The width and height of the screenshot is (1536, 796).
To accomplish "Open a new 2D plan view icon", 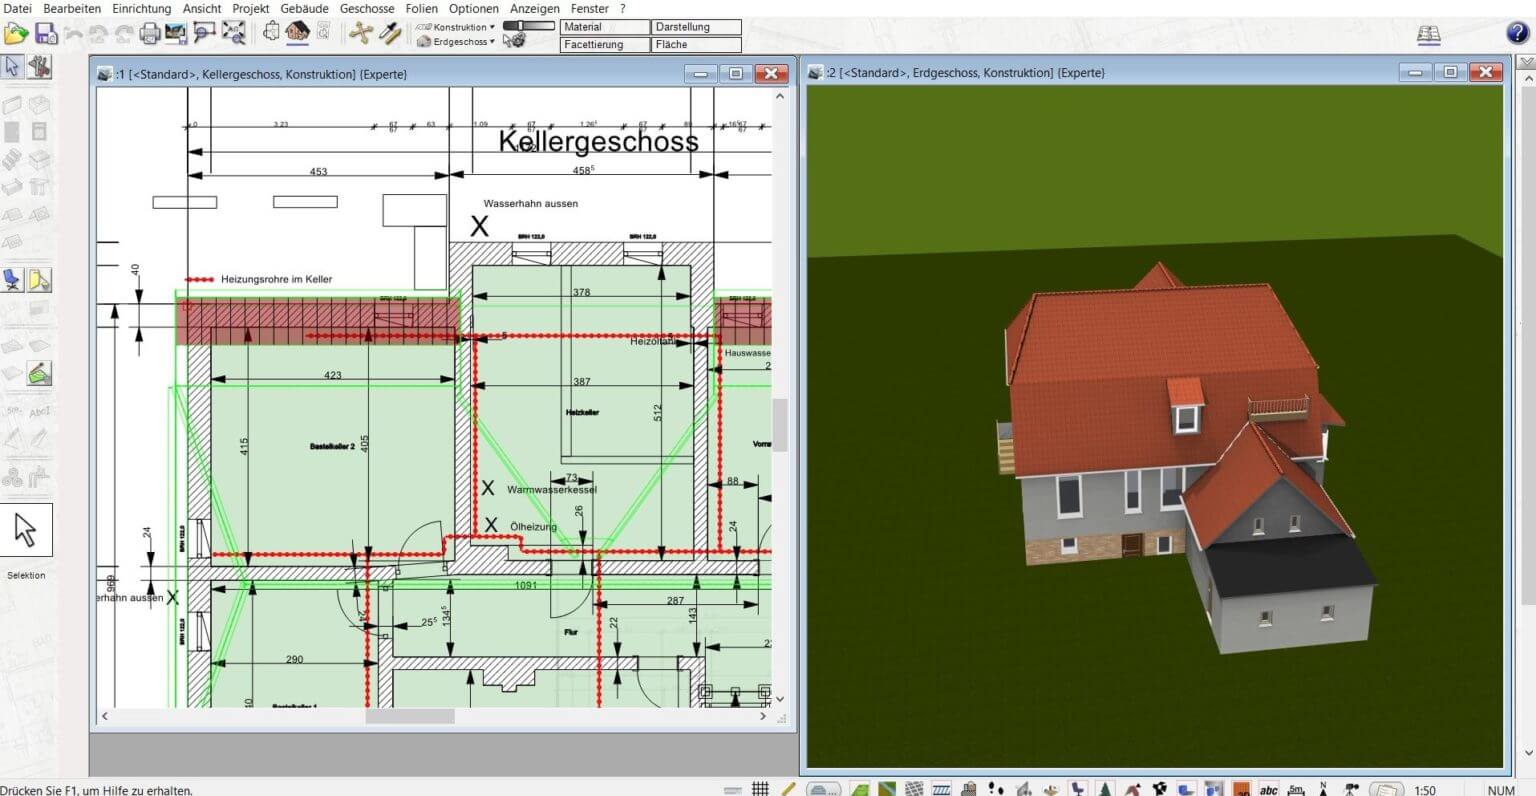I will pyautogui.click(x=271, y=33).
